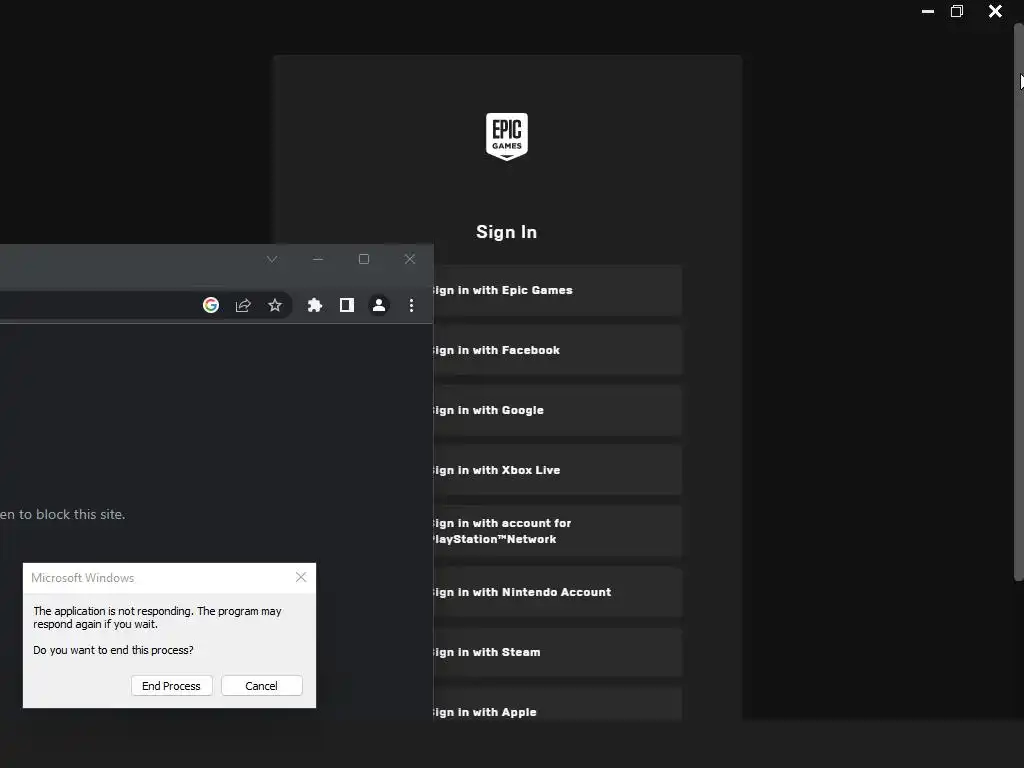Click Cancel in not responding dialog
The width and height of the screenshot is (1024, 768).
point(262,686)
